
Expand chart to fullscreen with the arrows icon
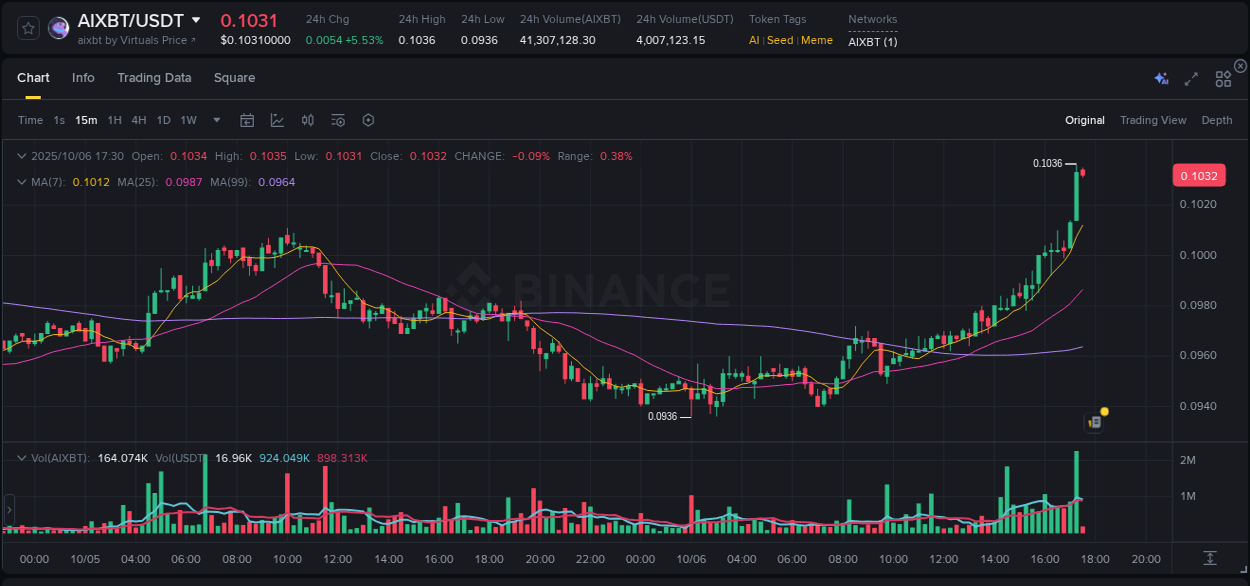tap(1190, 78)
